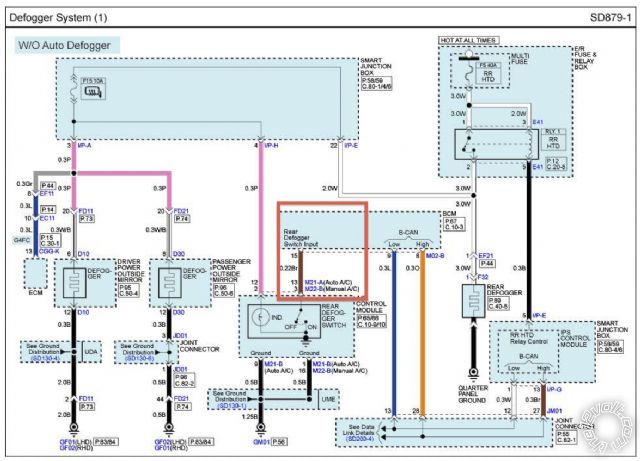The height and width of the screenshot is (461, 640).
Task: Open the SD130-1 ground distribution reference
Action: [x=231, y=405]
